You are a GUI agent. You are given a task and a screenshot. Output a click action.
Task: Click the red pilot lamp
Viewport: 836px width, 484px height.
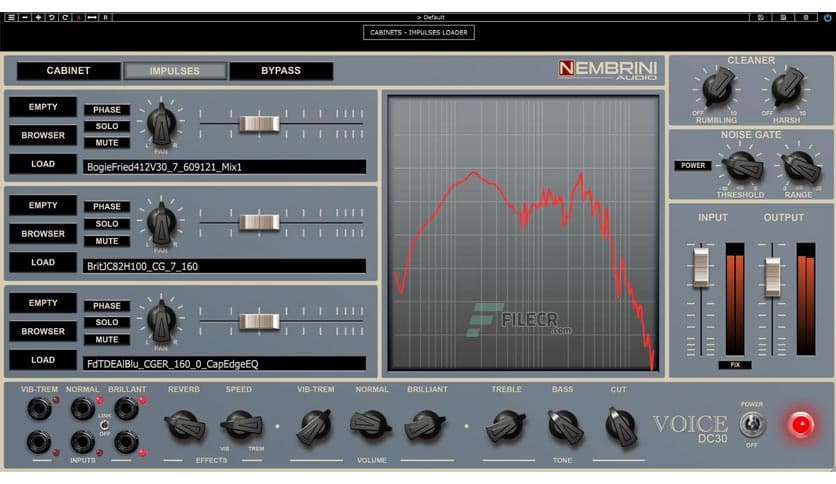(801, 425)
